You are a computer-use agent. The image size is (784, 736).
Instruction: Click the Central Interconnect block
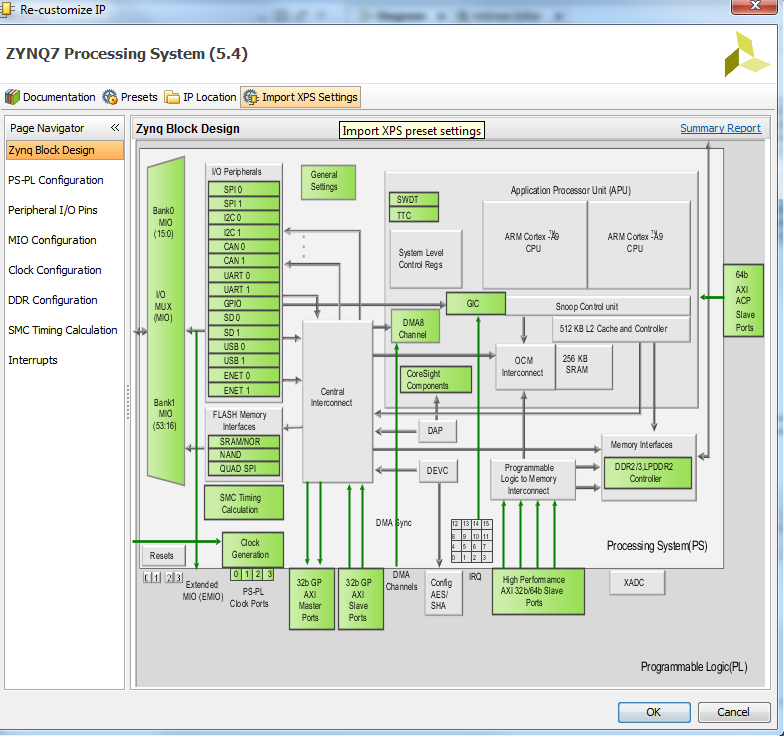[x=338, y=402]
